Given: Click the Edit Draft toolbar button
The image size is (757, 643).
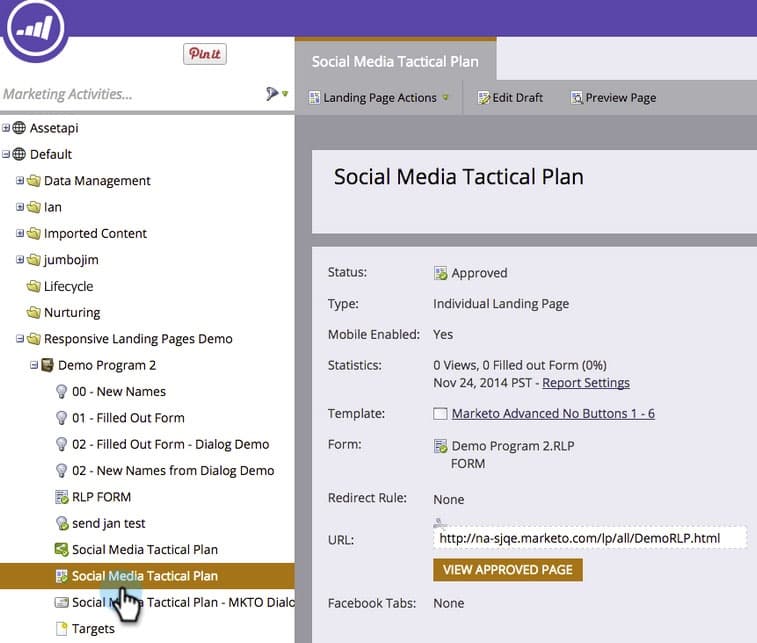Looking at the screenshot, I should tap(510, 98).
